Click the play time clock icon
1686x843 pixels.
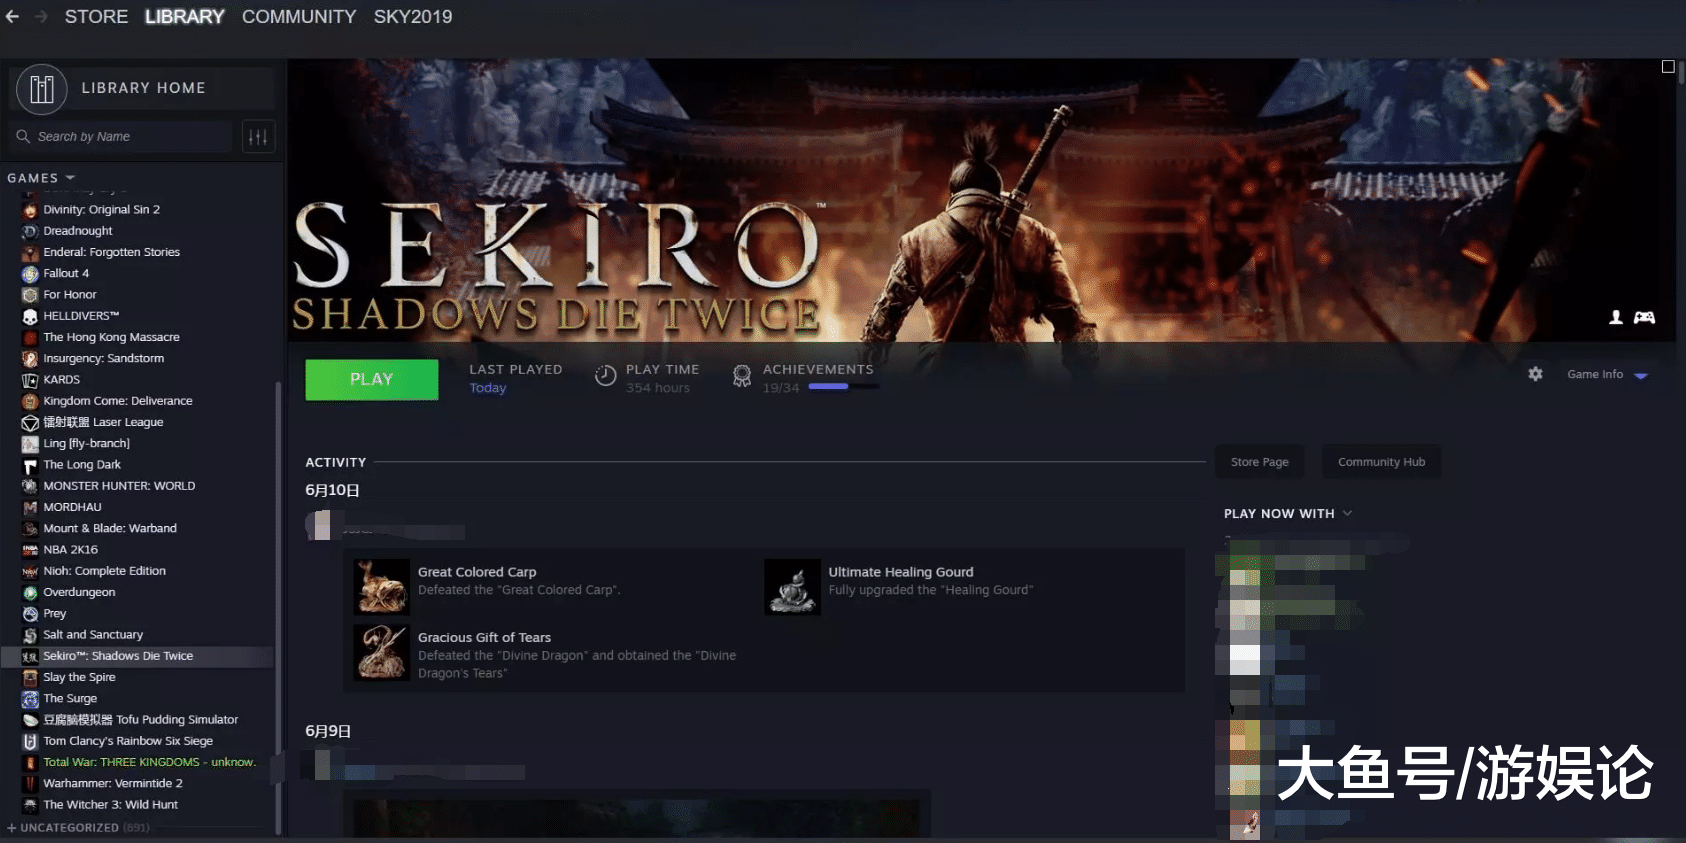(605, 376)
